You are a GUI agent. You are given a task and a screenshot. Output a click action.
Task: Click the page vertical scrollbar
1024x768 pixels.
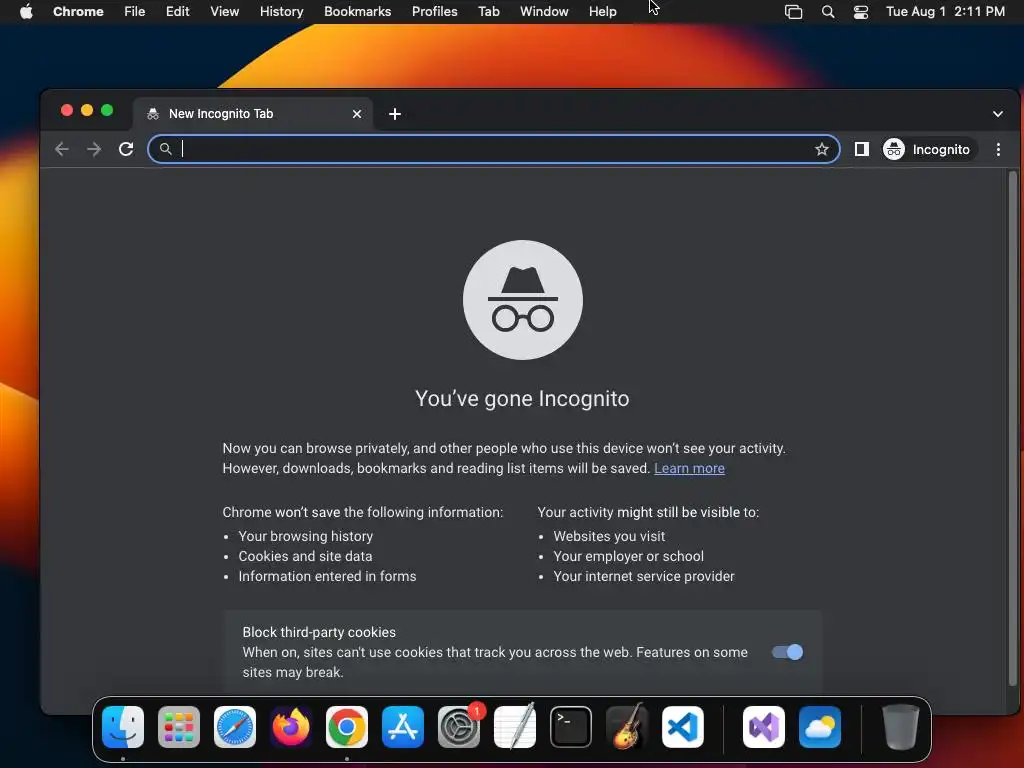coord(1012,428)
